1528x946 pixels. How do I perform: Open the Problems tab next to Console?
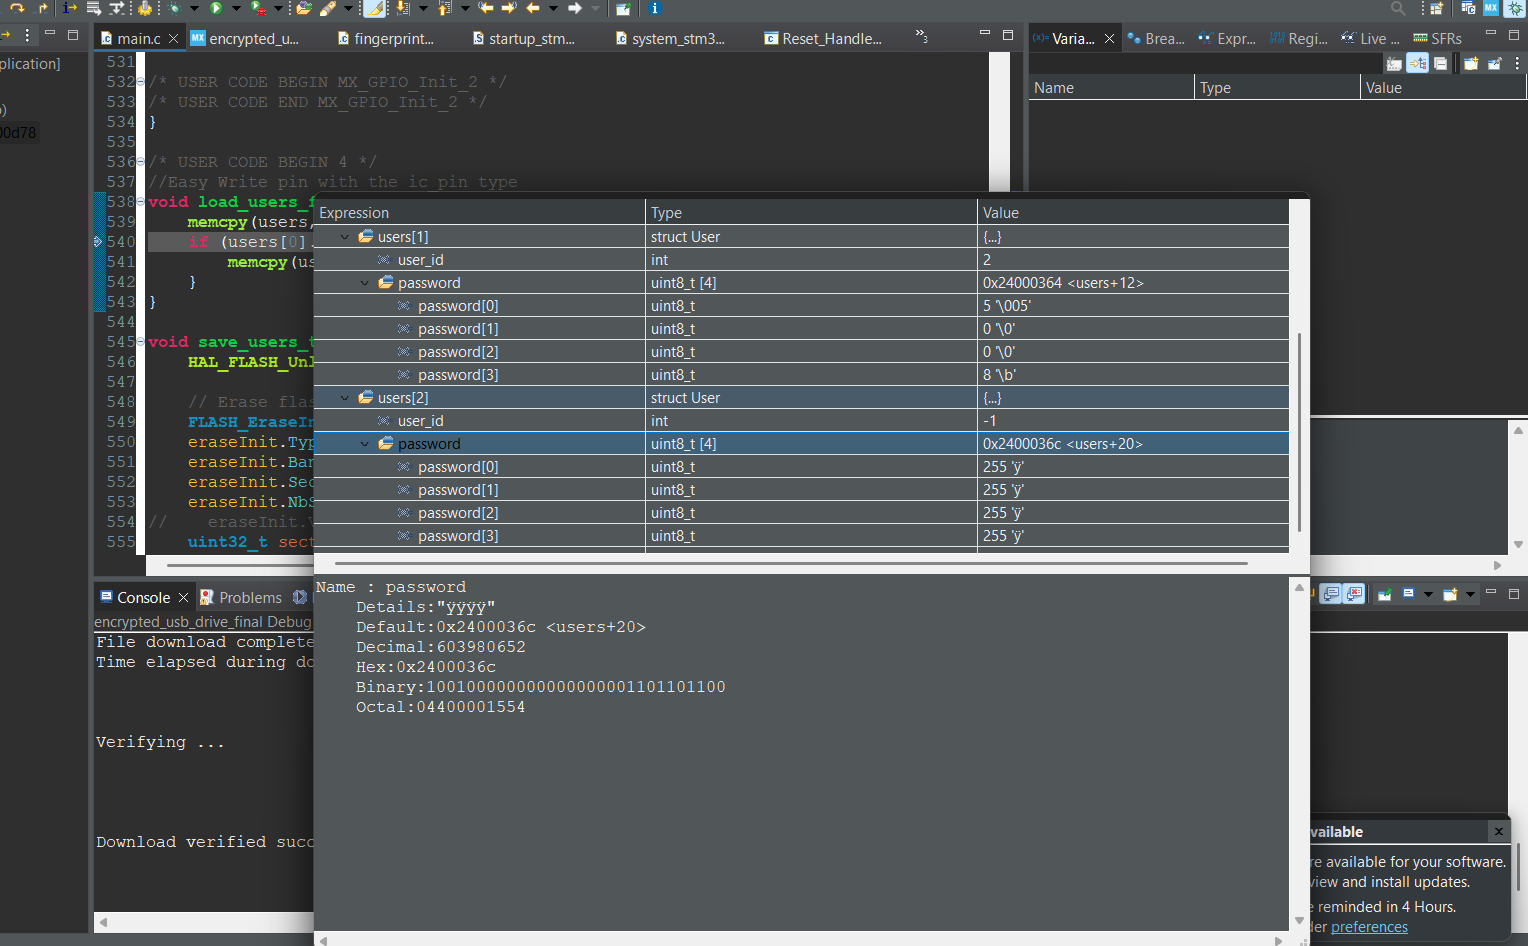(249, 598)
